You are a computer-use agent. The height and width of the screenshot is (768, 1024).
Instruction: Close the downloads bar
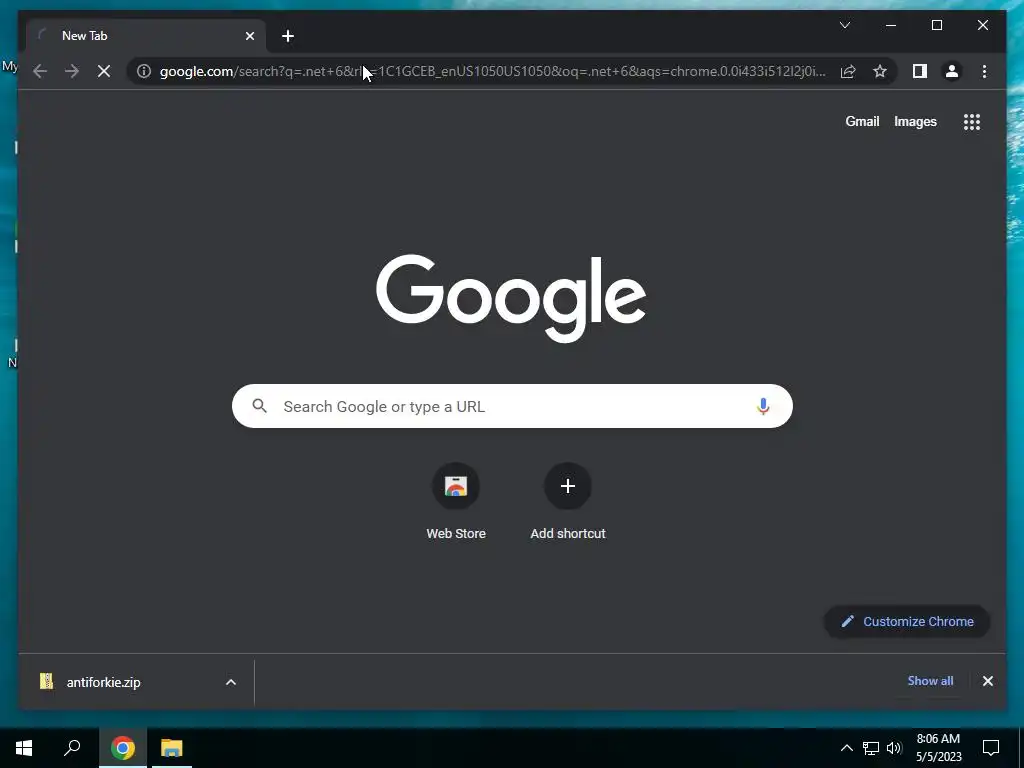click(x=987, y=681)
